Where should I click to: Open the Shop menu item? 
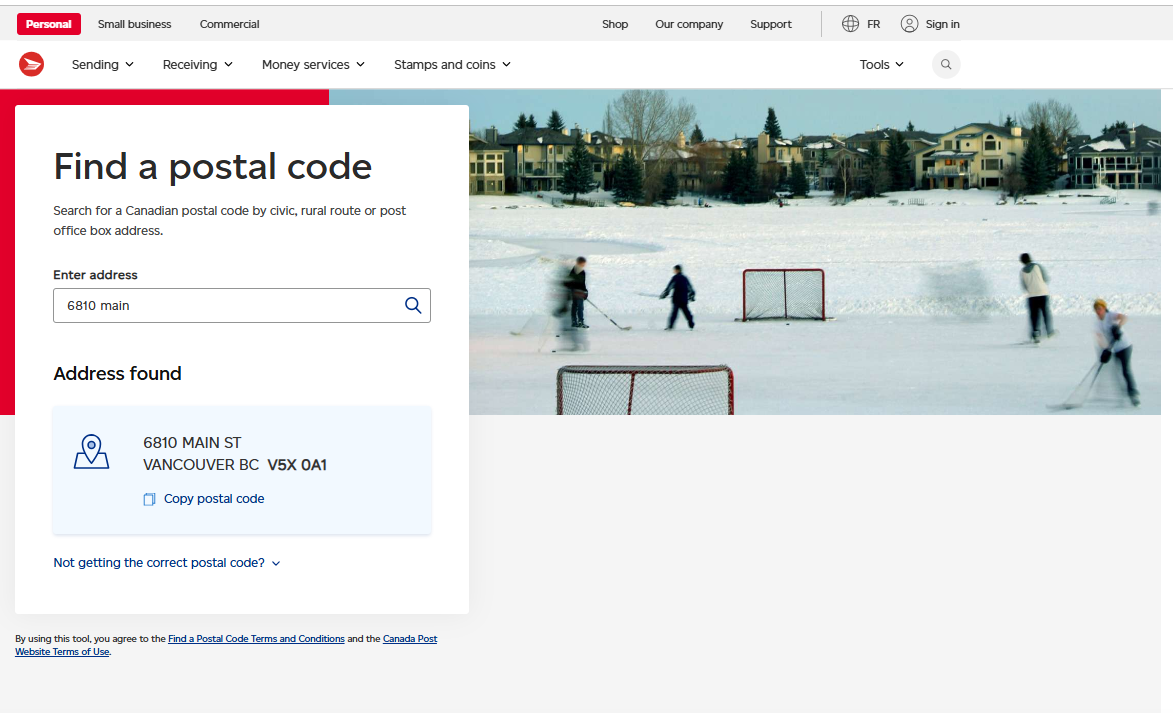(x=615, y=24)
